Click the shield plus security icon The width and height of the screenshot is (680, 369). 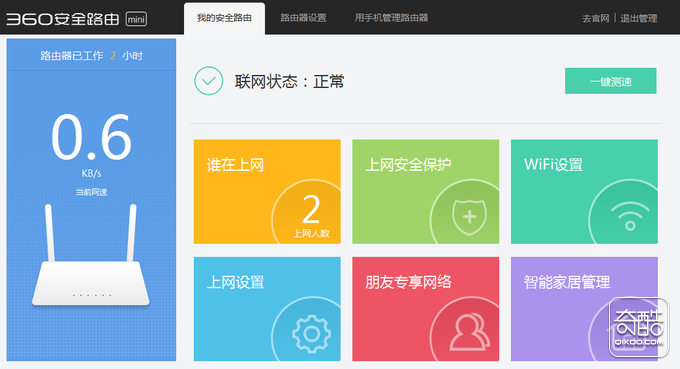(469, 217)
